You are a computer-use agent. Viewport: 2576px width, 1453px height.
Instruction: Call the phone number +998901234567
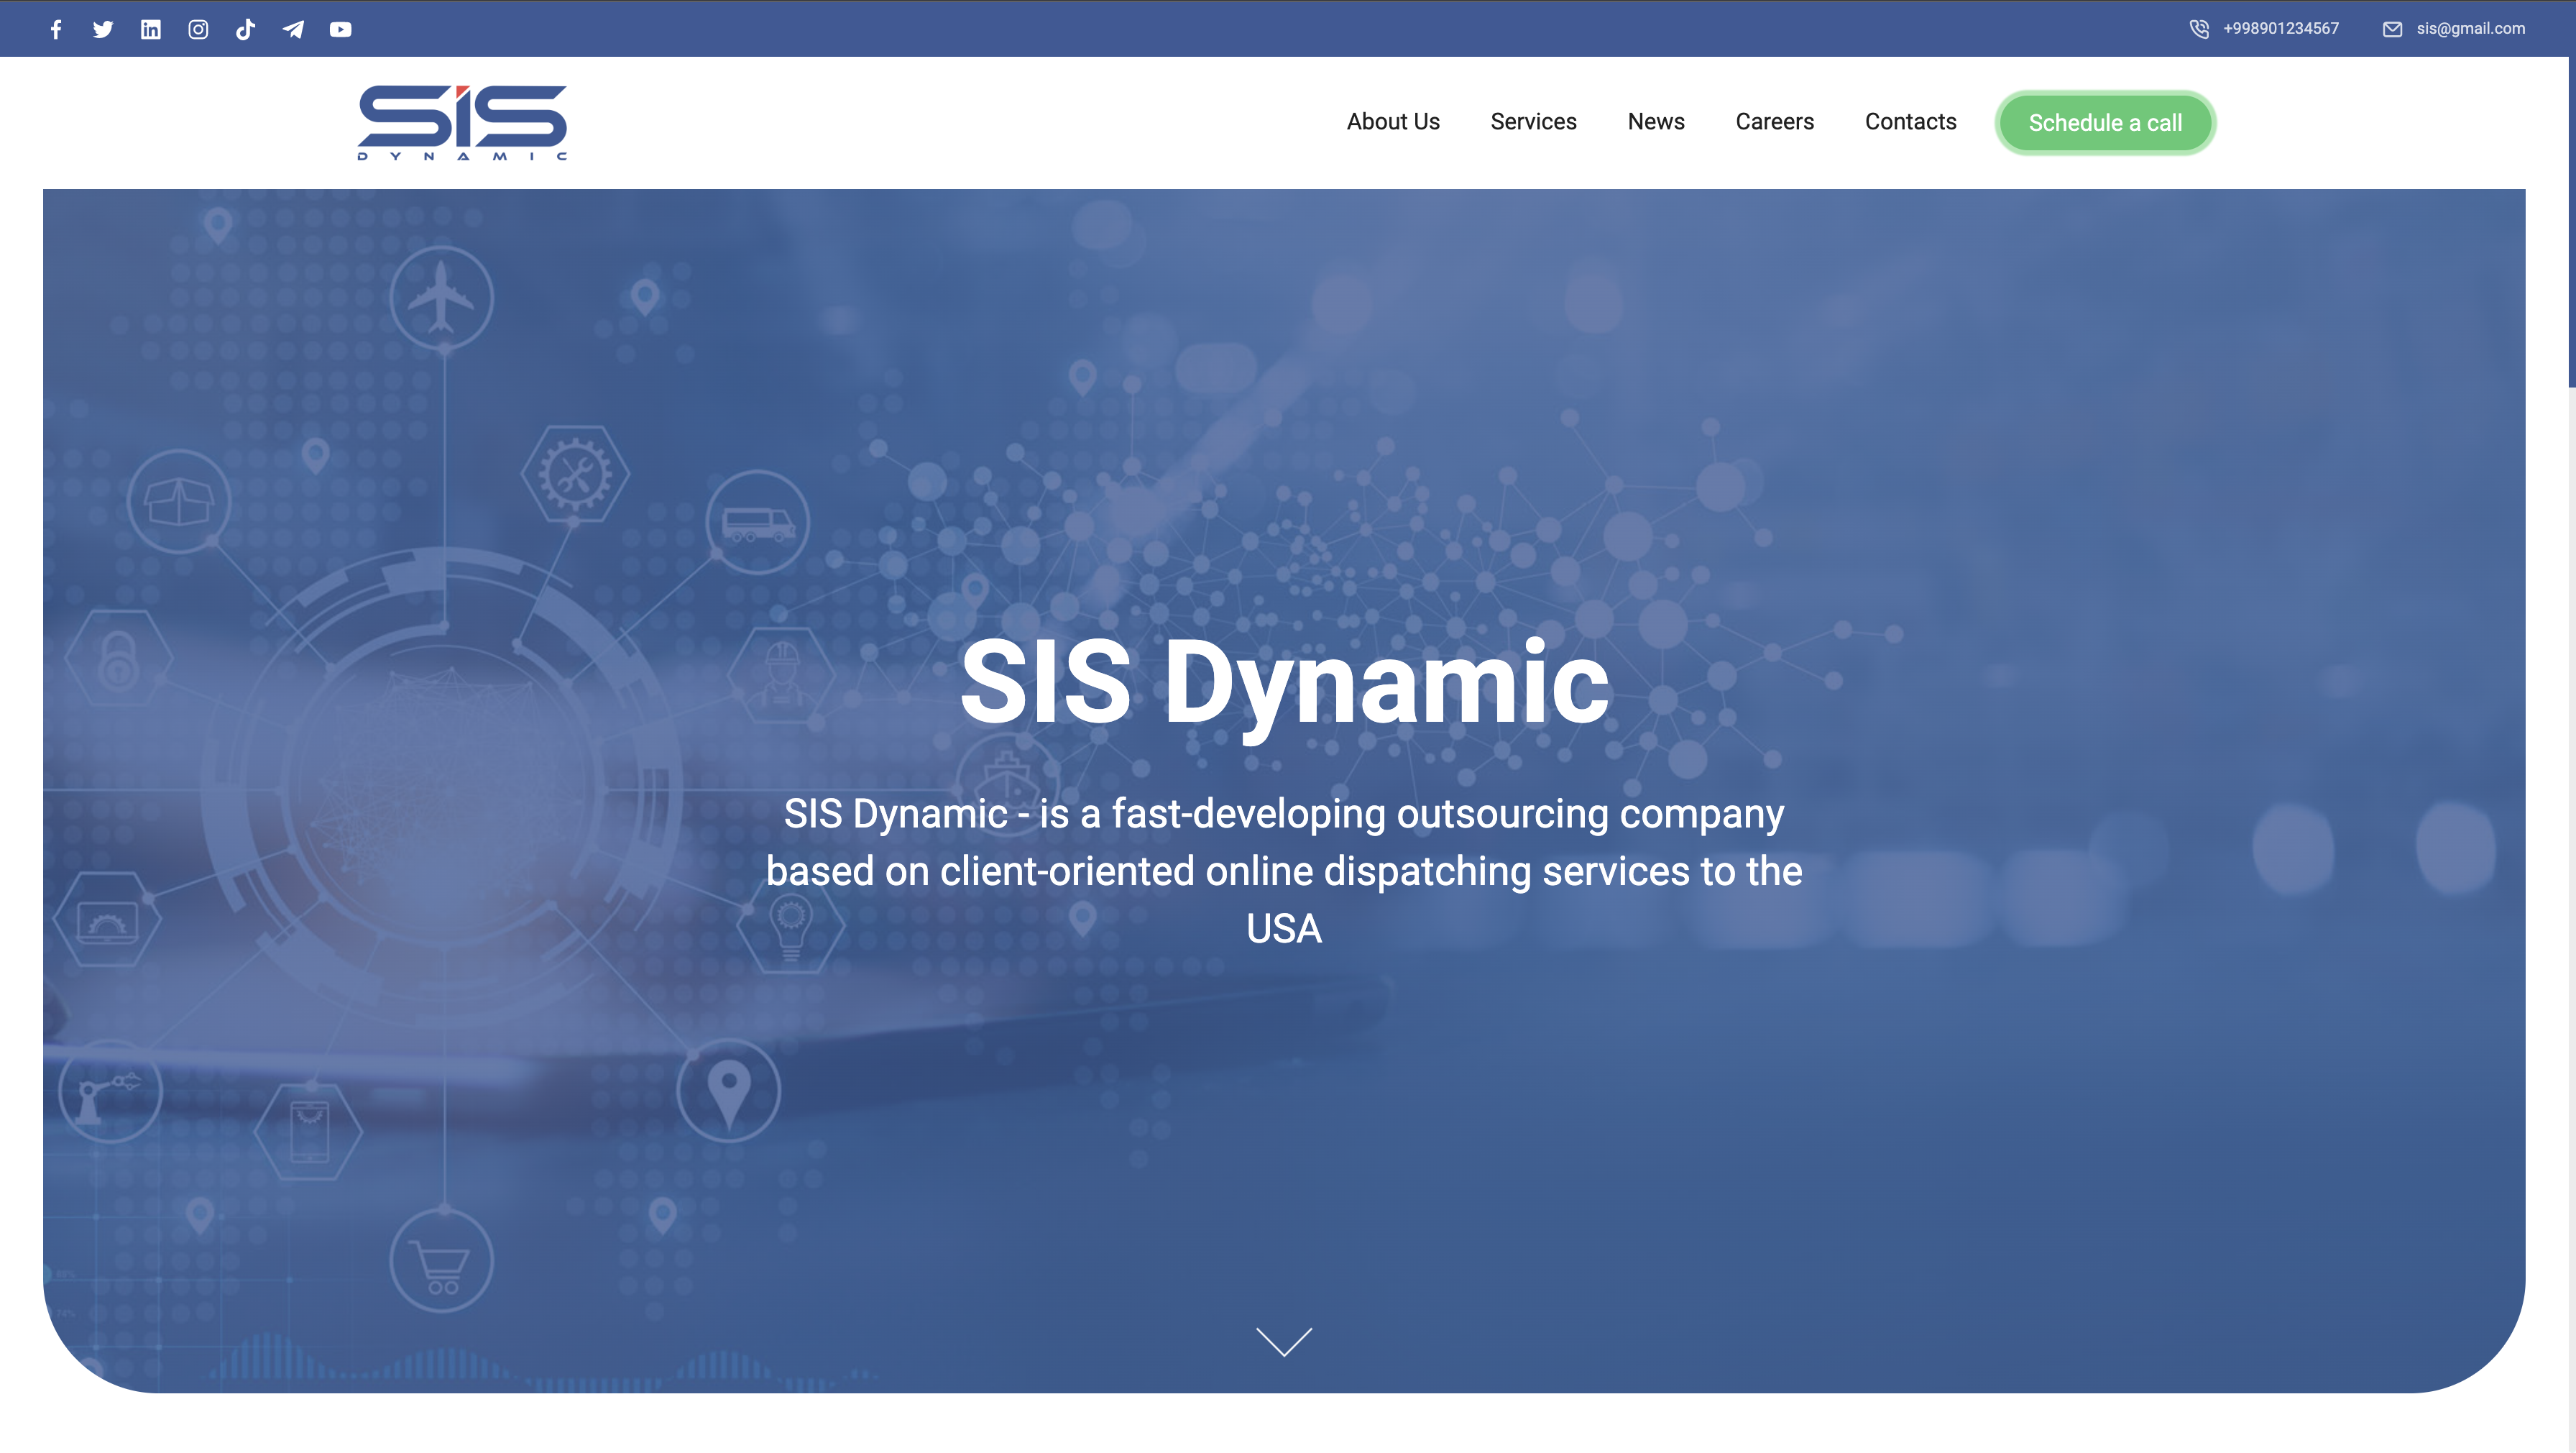click(x=2281, y=29)
